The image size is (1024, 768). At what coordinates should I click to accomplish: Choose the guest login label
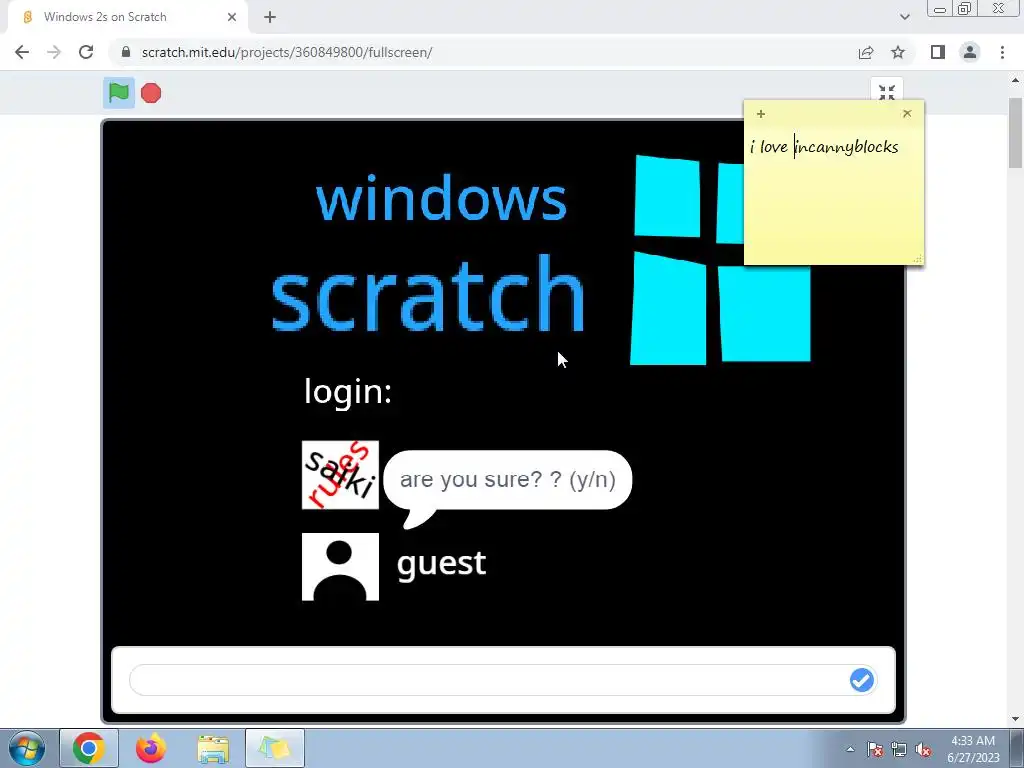click(441, 564)
